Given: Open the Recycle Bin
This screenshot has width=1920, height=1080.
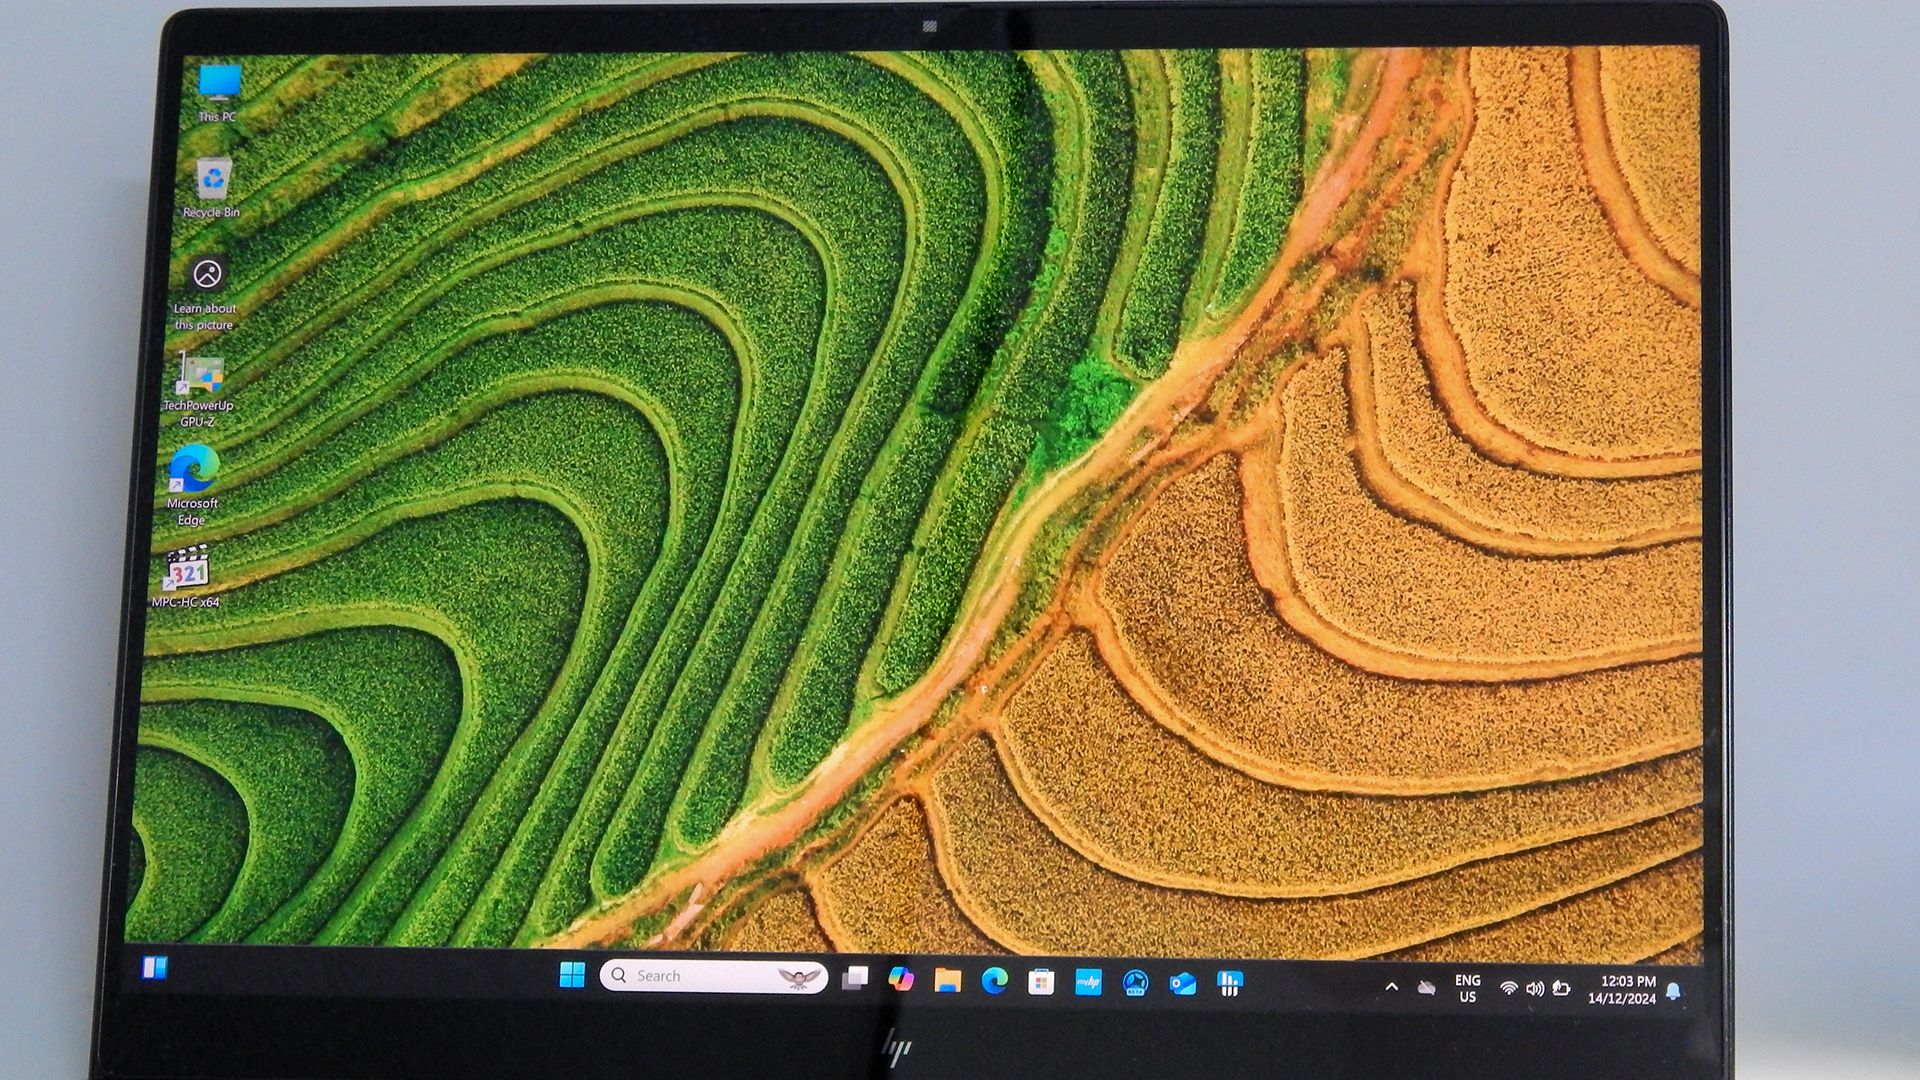Looking at the screenshot, I should point(213,181).
